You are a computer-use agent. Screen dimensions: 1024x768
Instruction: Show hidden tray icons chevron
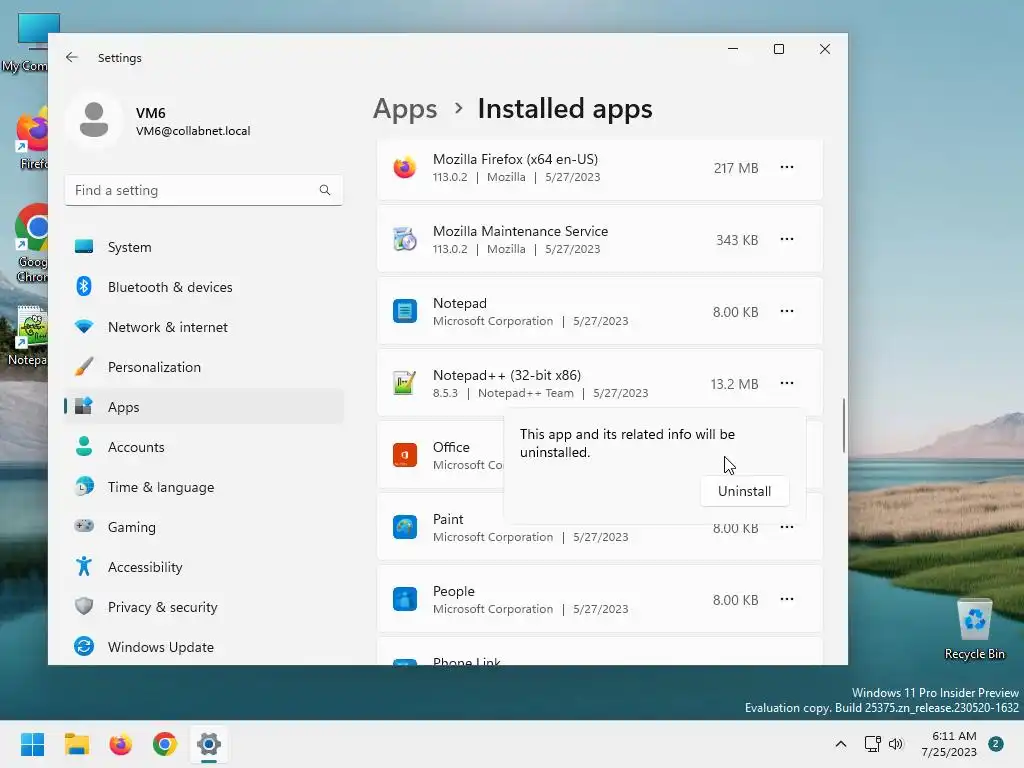[841, 744]
